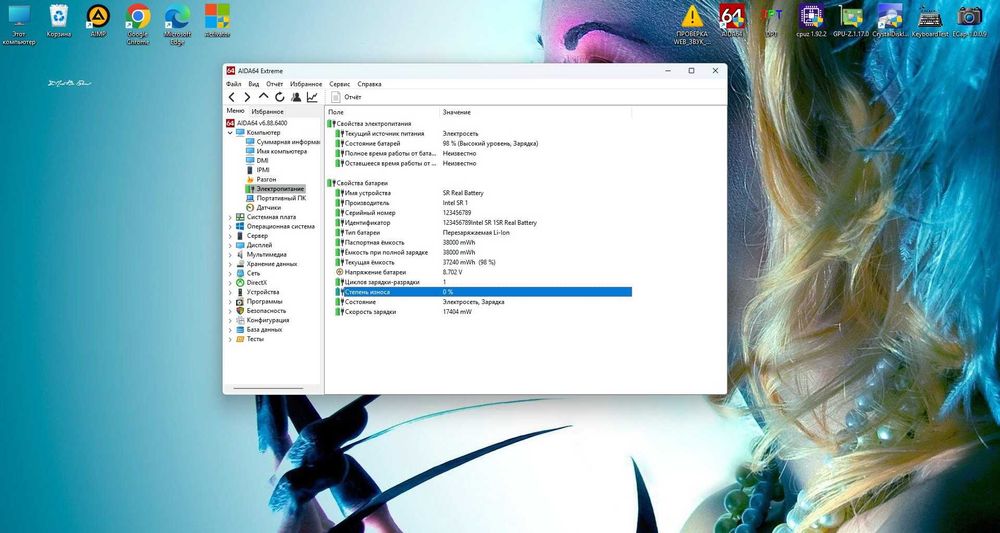Open the CrystalDisk desktop shortcut
Viewport: 1000px width, 533px height.
[x=890, y=20]
